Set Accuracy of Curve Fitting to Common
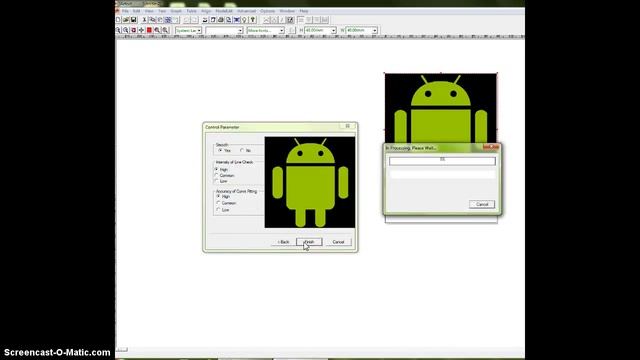This screenshot has height=360, width=640. 219,203
